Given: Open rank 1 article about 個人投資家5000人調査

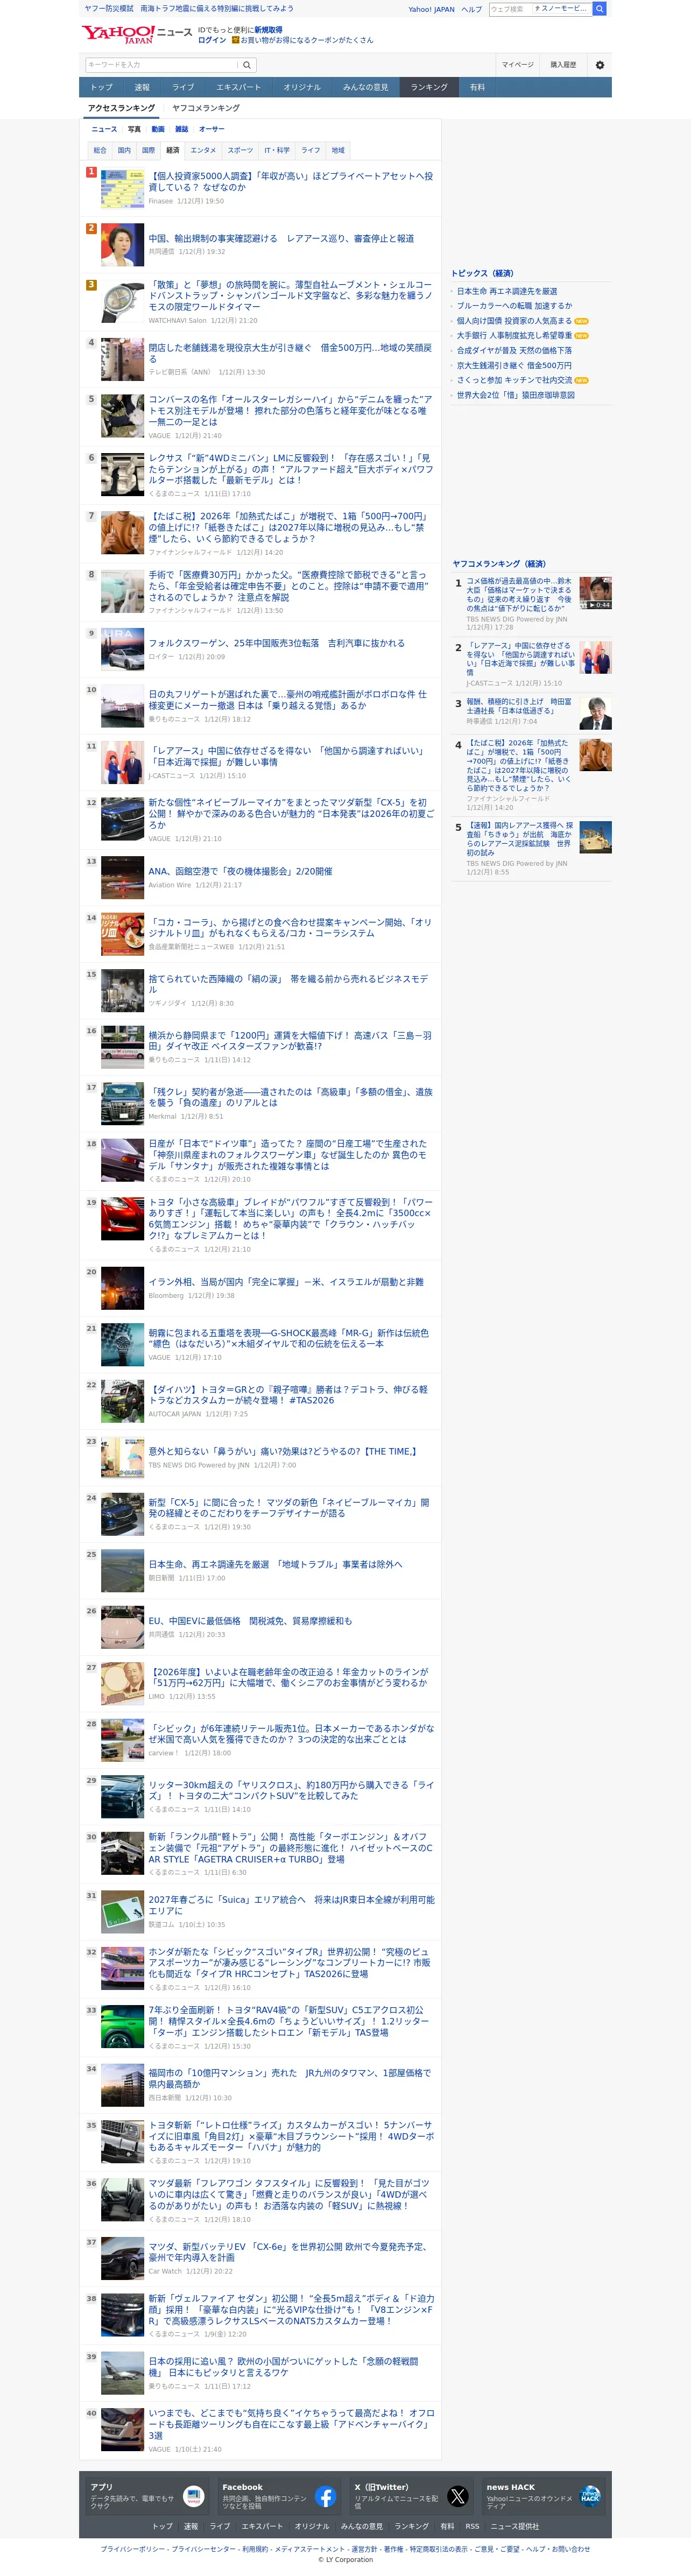Looking at the screenshot, I should click(290, 181).
